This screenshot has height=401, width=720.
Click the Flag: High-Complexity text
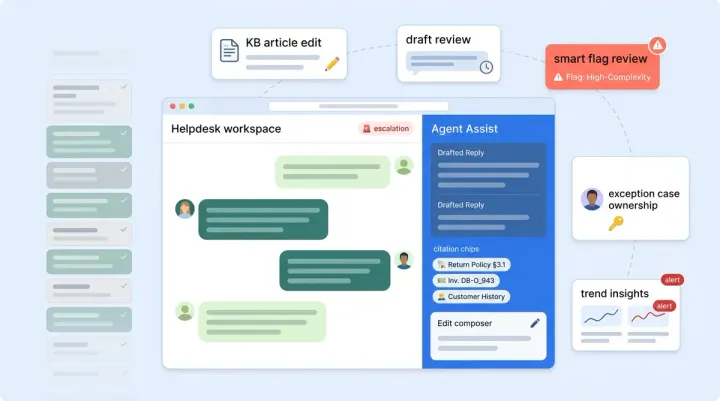[x=608, y=77]
